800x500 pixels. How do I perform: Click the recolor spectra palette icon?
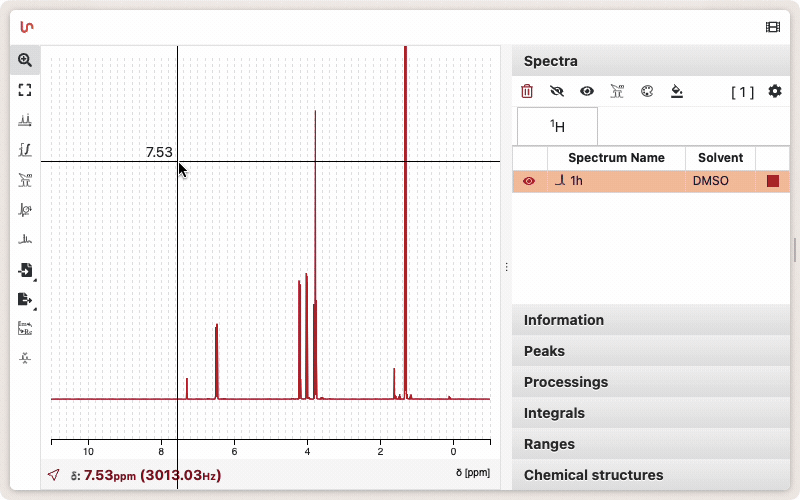[x=646, y=92]
